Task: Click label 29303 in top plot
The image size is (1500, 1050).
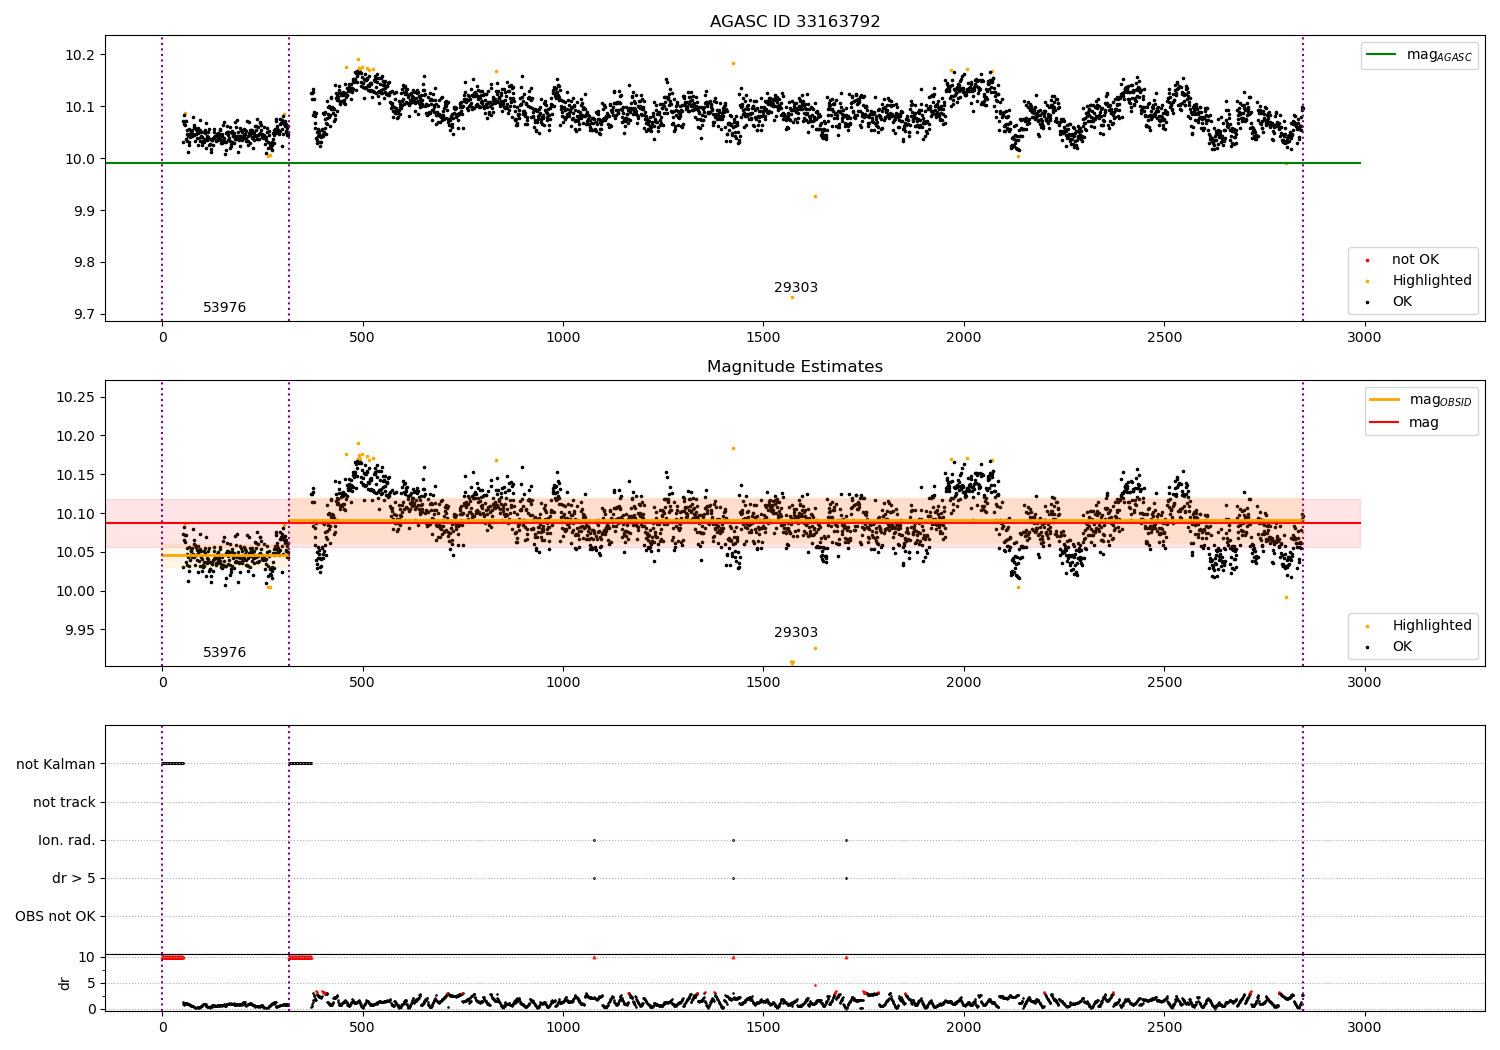Action: point(796,288)
